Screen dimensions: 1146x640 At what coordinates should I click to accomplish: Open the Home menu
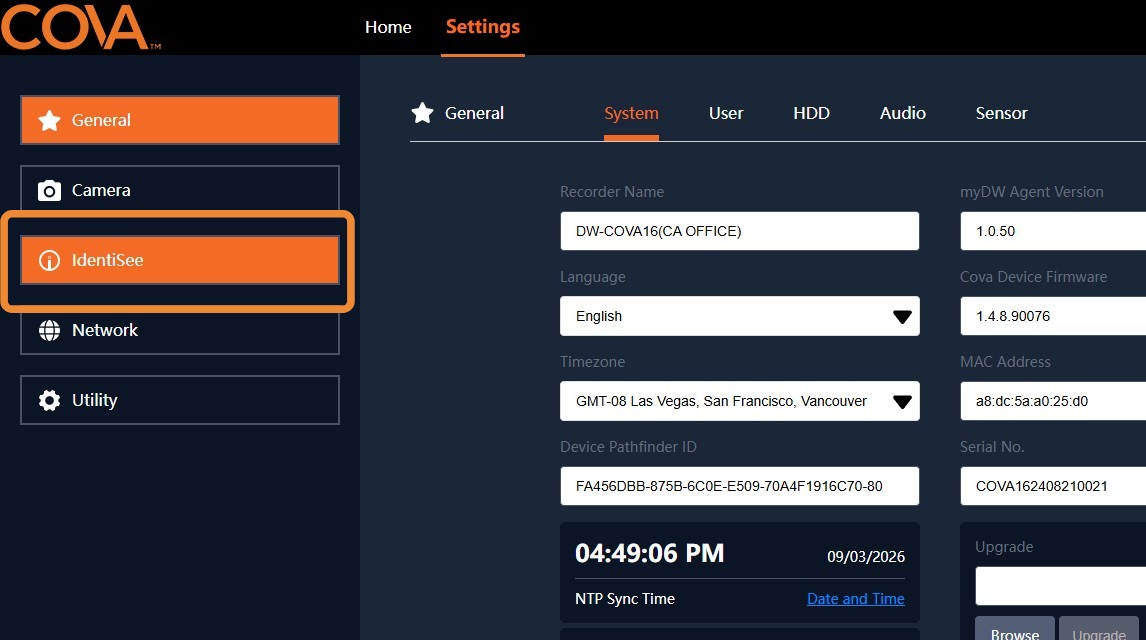point(388,27)
